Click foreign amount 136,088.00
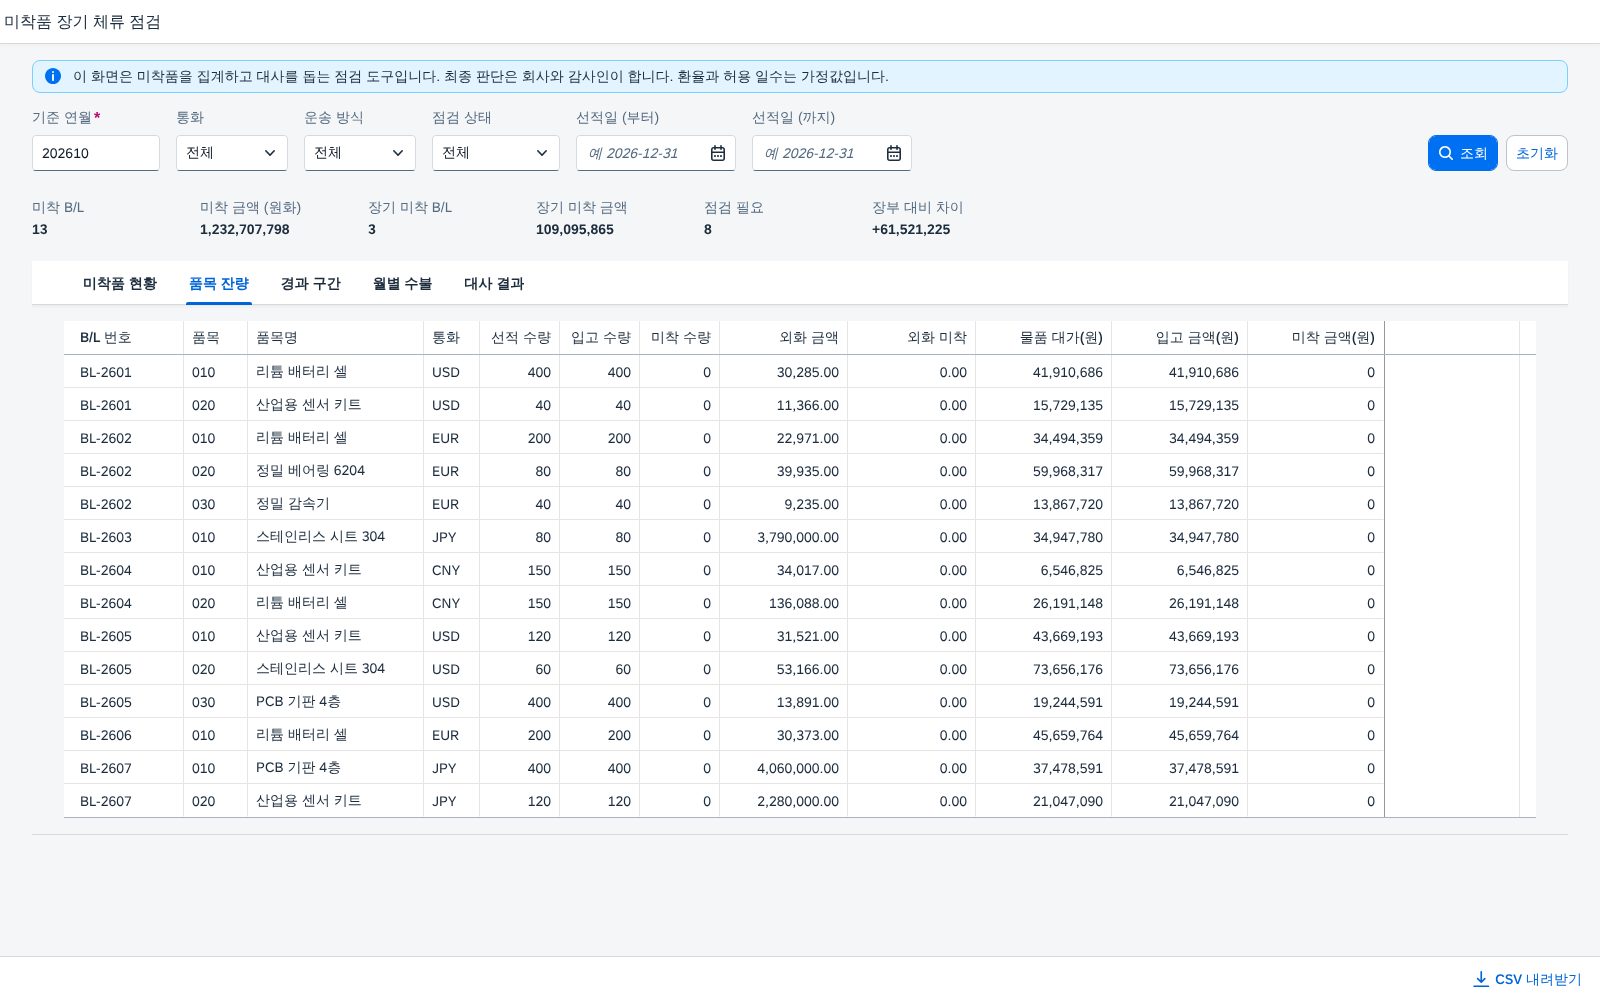 point(804,603)
